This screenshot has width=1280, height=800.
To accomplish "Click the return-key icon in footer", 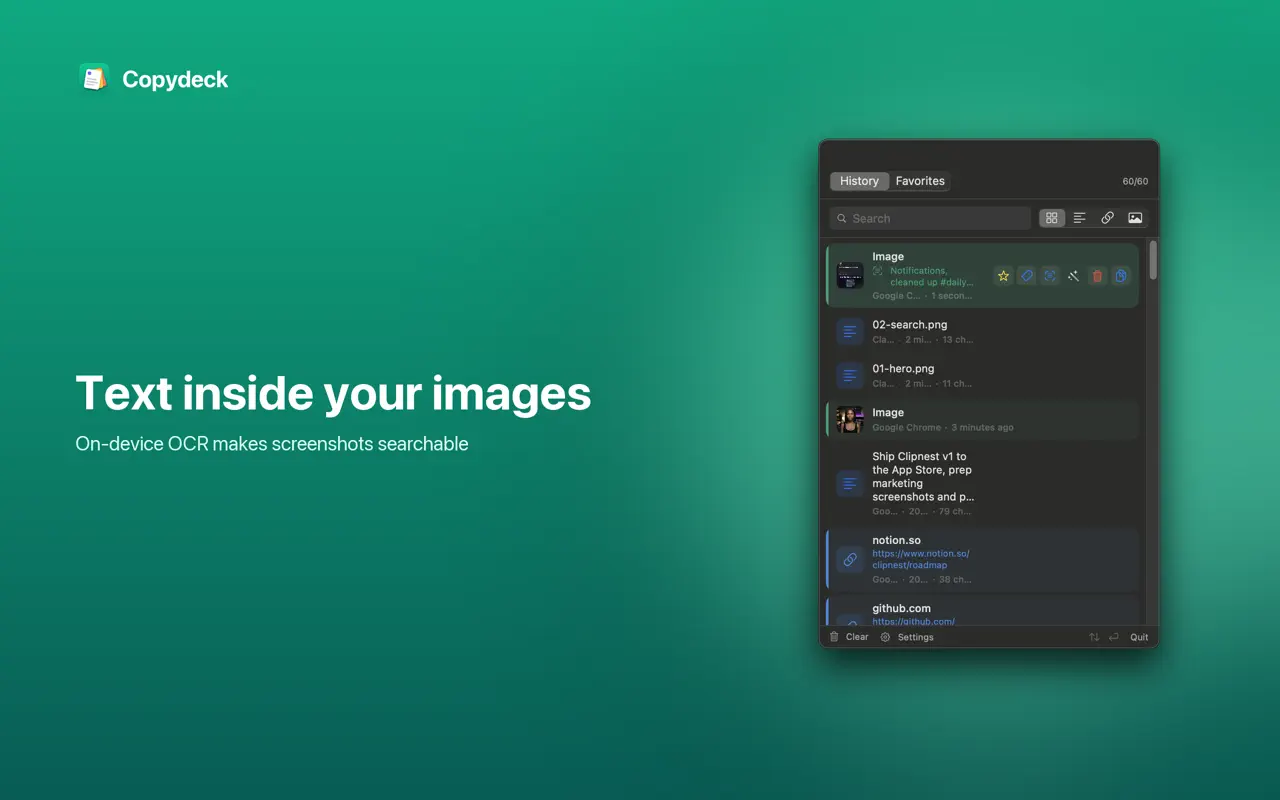I will [x=1114, y=637].
